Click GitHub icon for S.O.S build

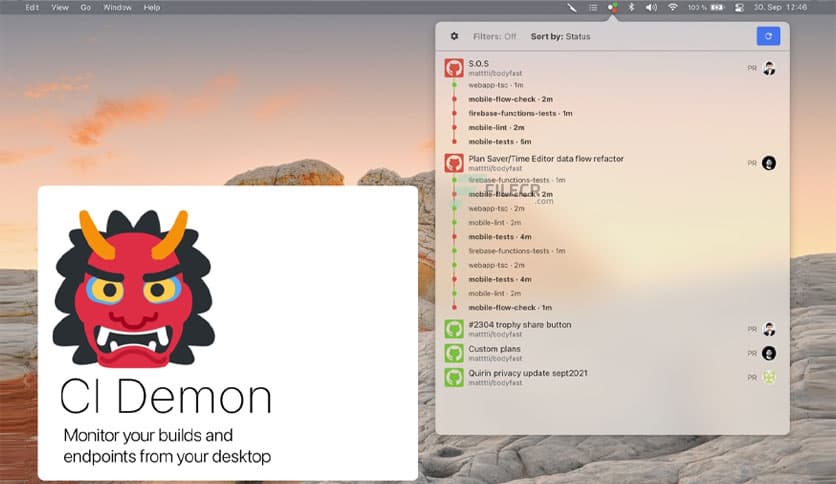(x=454, y=68)
